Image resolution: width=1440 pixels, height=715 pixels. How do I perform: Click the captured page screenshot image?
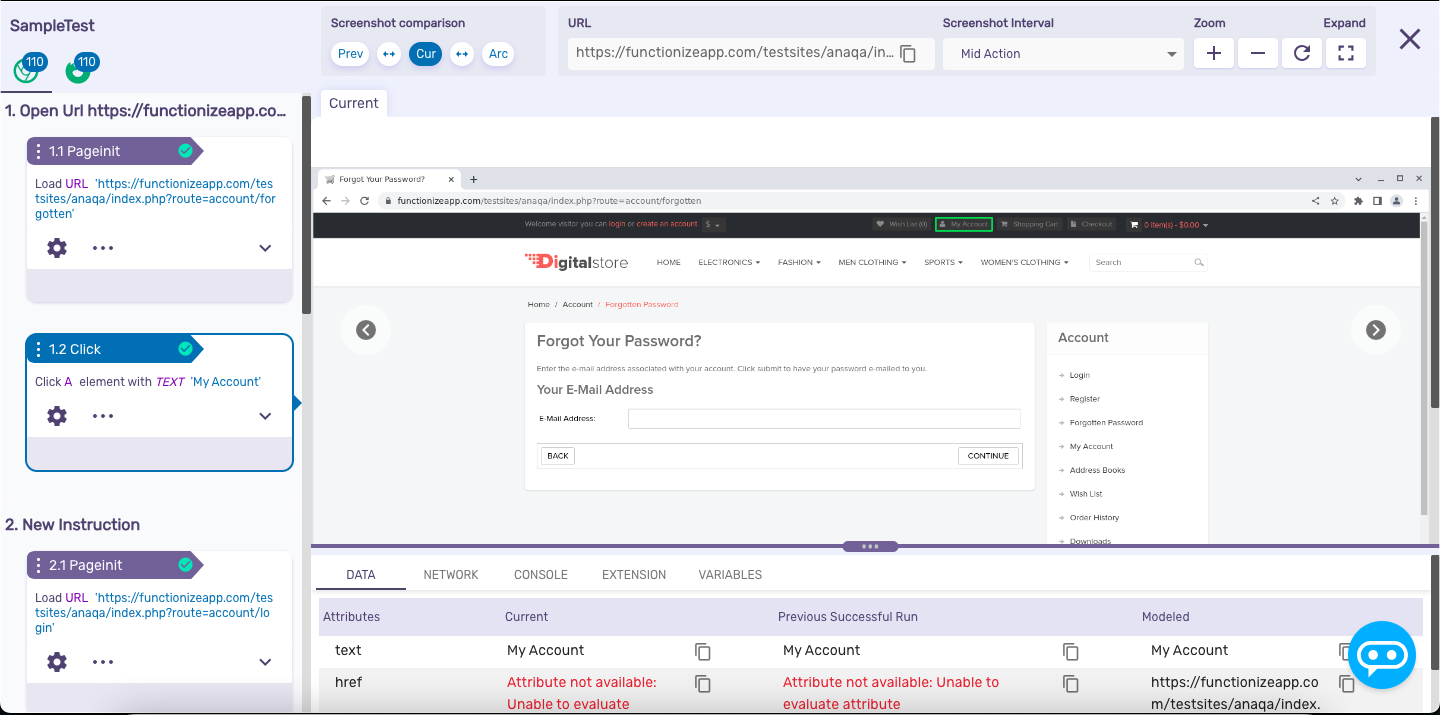870,356
